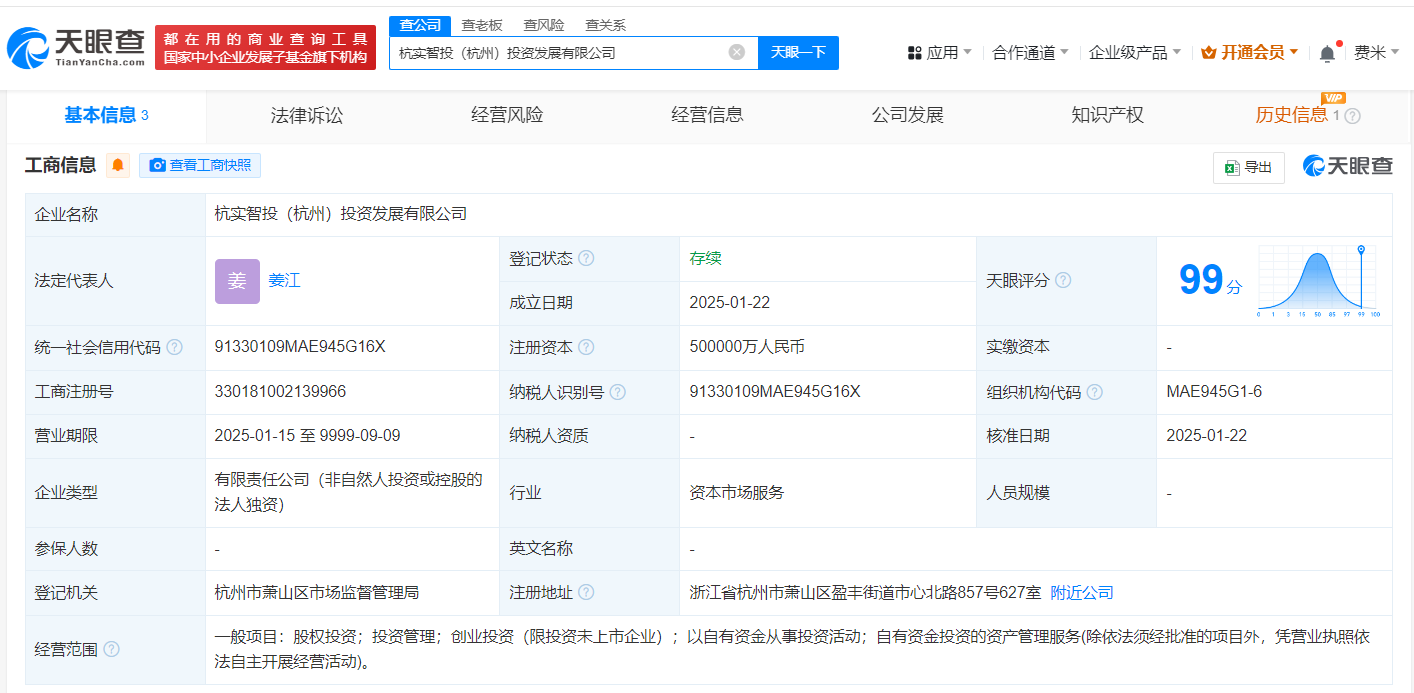The image size is (1414, 693).
Task: Expand the 合作通道 dropdown
Action: tap(1030, 52)
